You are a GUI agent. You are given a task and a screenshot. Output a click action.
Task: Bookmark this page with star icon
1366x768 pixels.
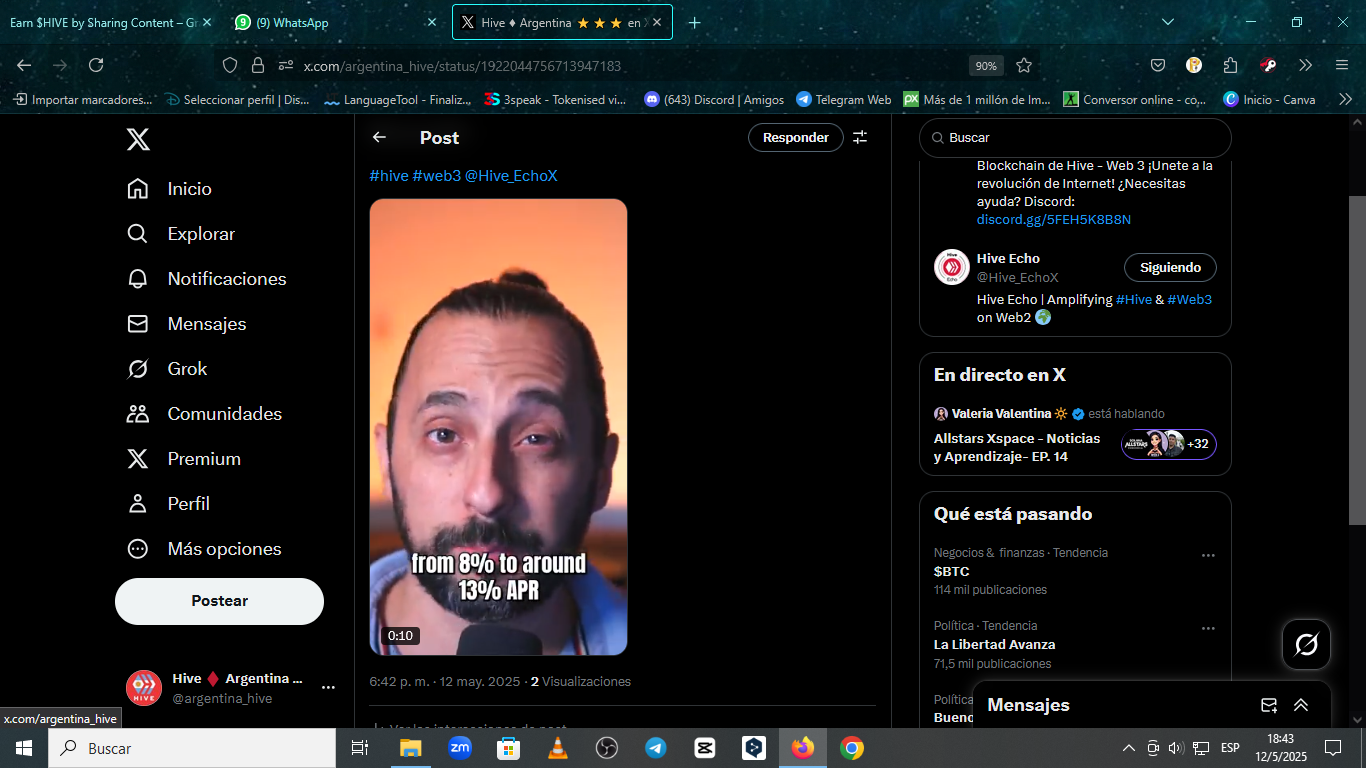[x=1024, y=65]
